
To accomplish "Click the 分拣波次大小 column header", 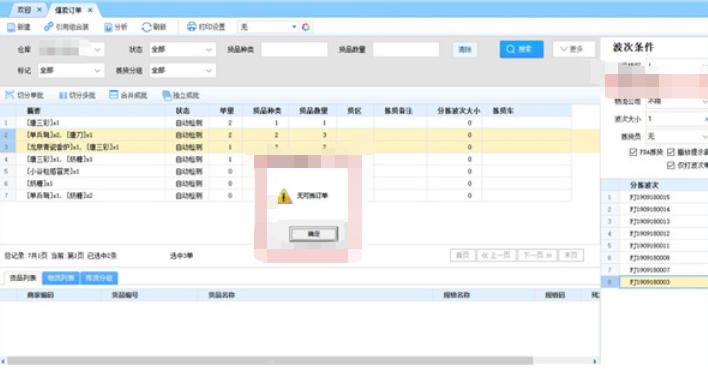I will [x=458, y=111].
